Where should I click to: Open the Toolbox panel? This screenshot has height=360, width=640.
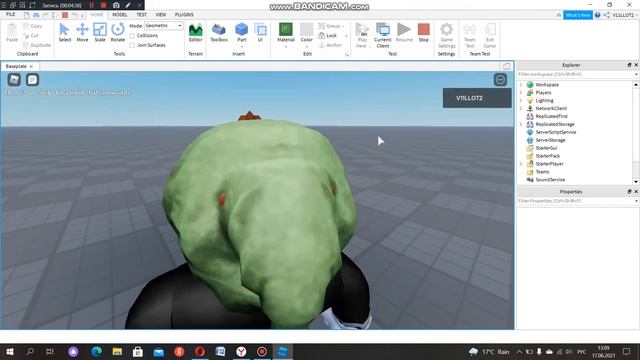click(x=219, y=33)
